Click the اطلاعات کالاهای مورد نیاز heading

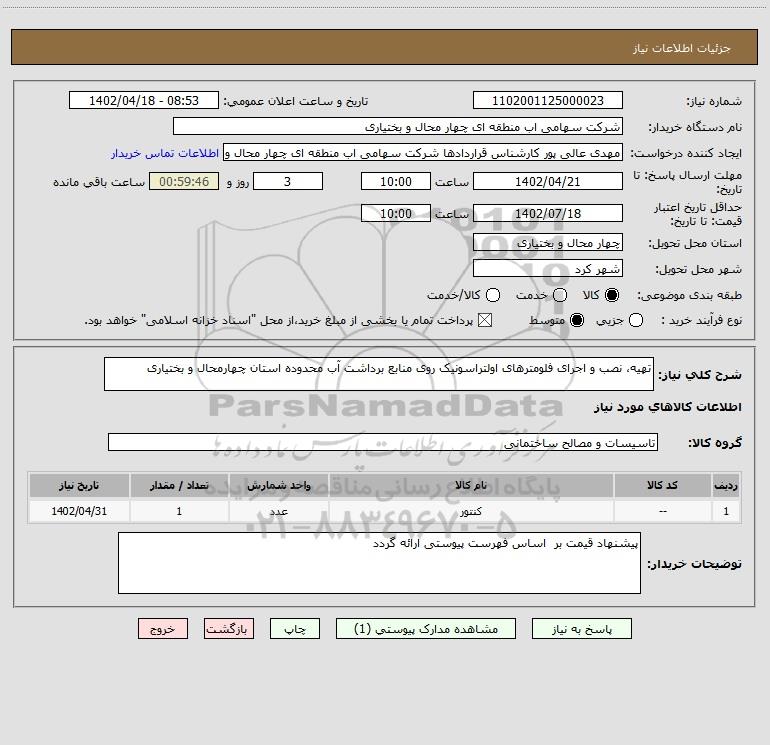click(668, 407)
